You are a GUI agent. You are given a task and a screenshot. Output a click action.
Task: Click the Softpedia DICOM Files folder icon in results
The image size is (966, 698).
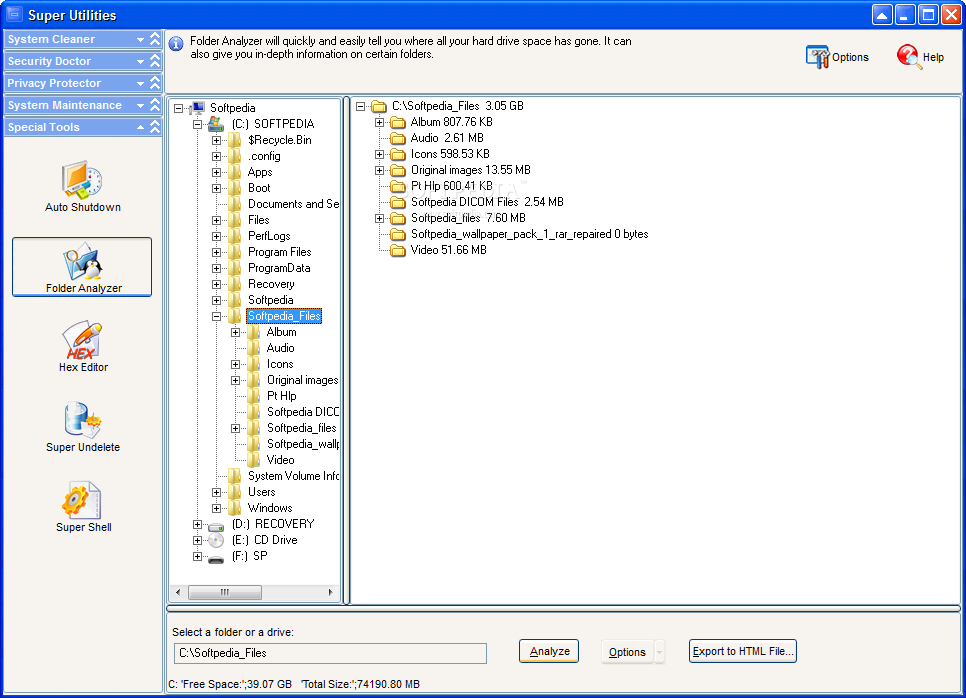click(398, 202)
